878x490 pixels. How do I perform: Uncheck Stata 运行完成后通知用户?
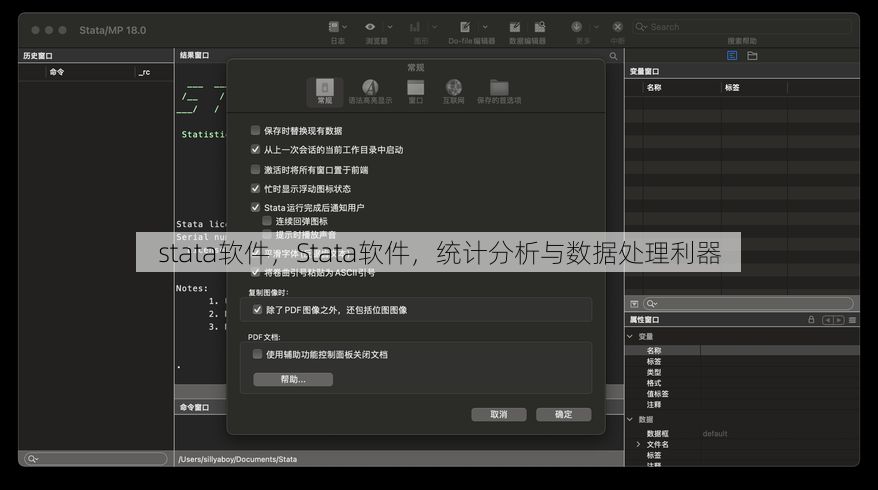click(255, 207)
